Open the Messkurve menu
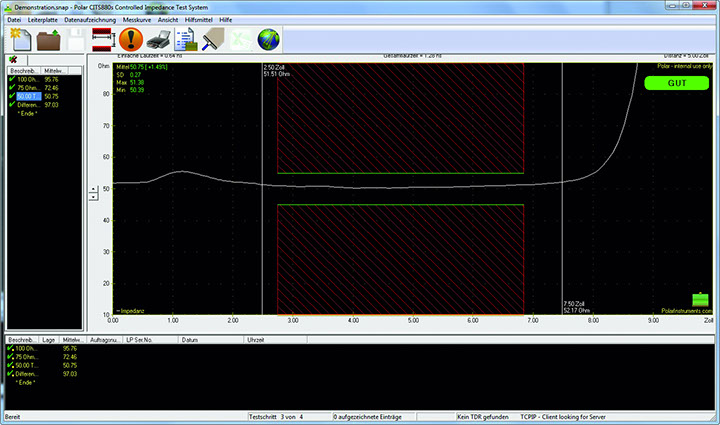720x425 pixels. pos(136,19)
